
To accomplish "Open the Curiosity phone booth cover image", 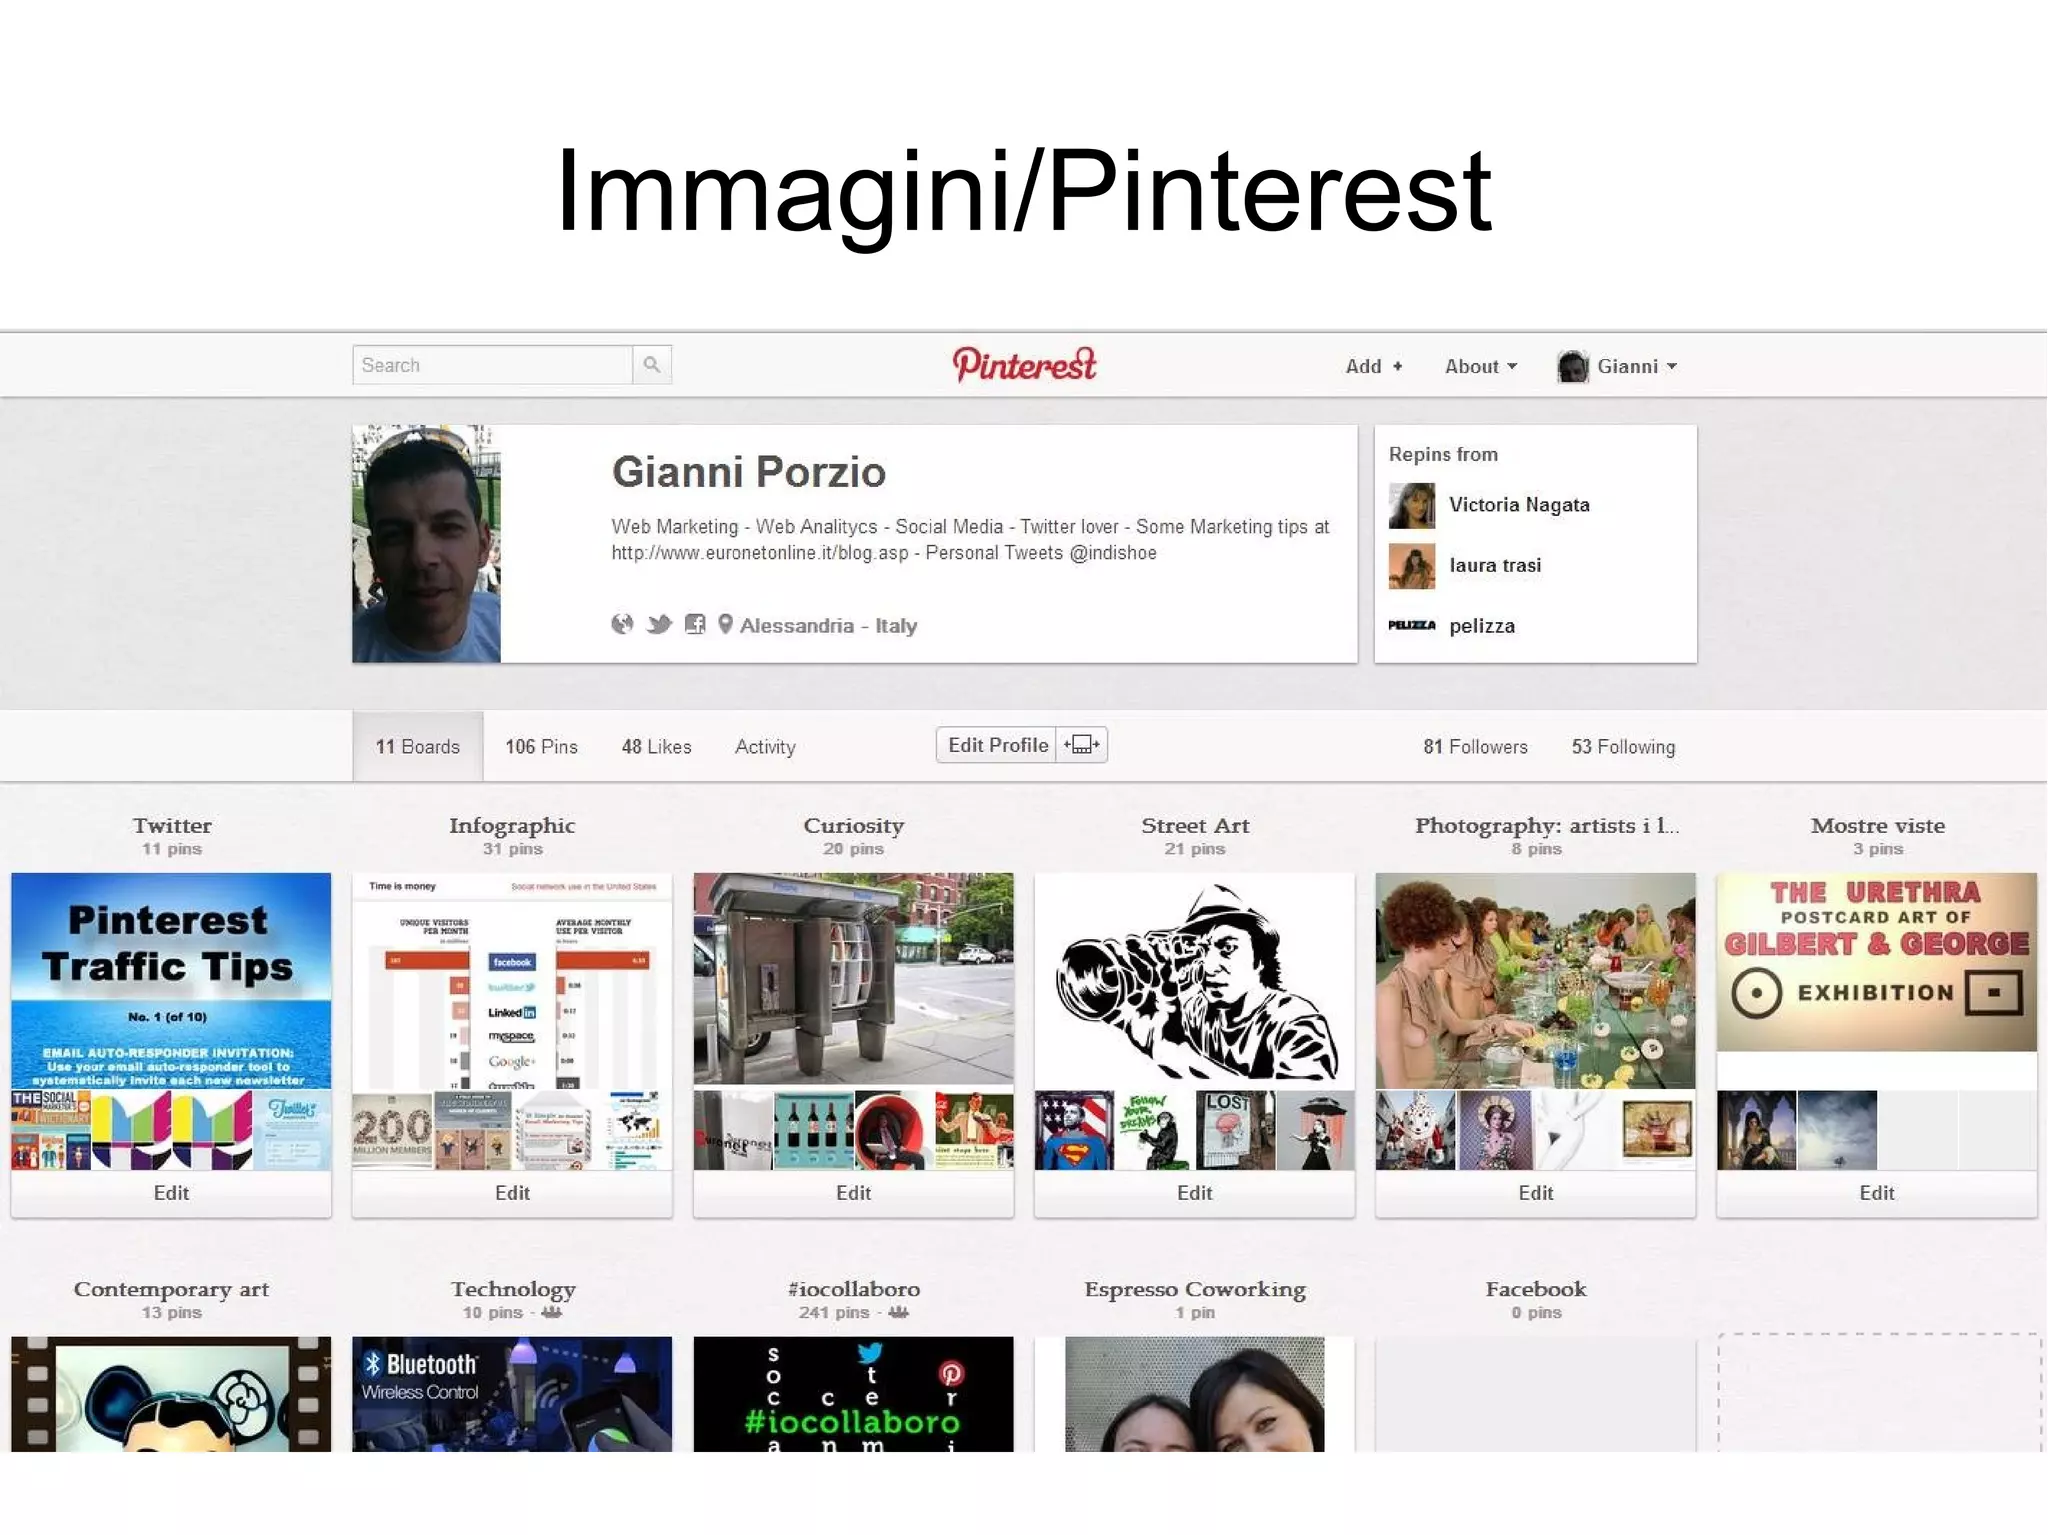I will point(853,979).
